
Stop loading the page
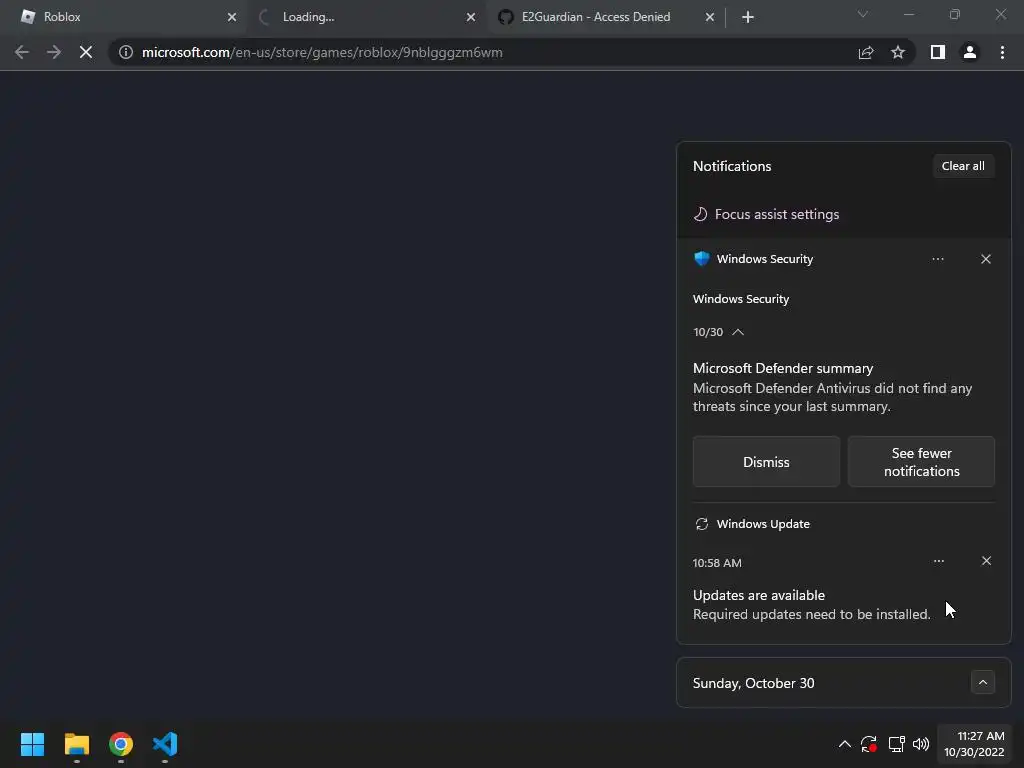pyautogui.click(x=86, y=52)
